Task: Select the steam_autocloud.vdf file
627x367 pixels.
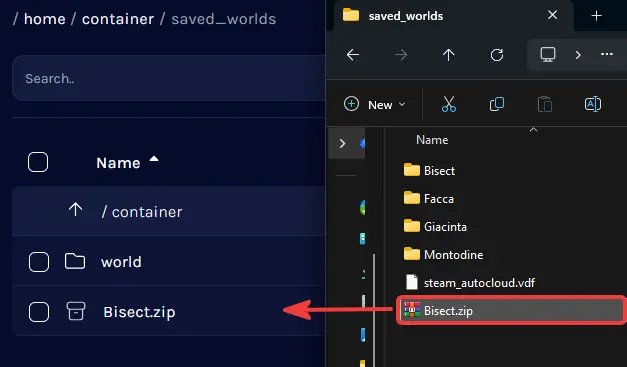Action: 470,283
